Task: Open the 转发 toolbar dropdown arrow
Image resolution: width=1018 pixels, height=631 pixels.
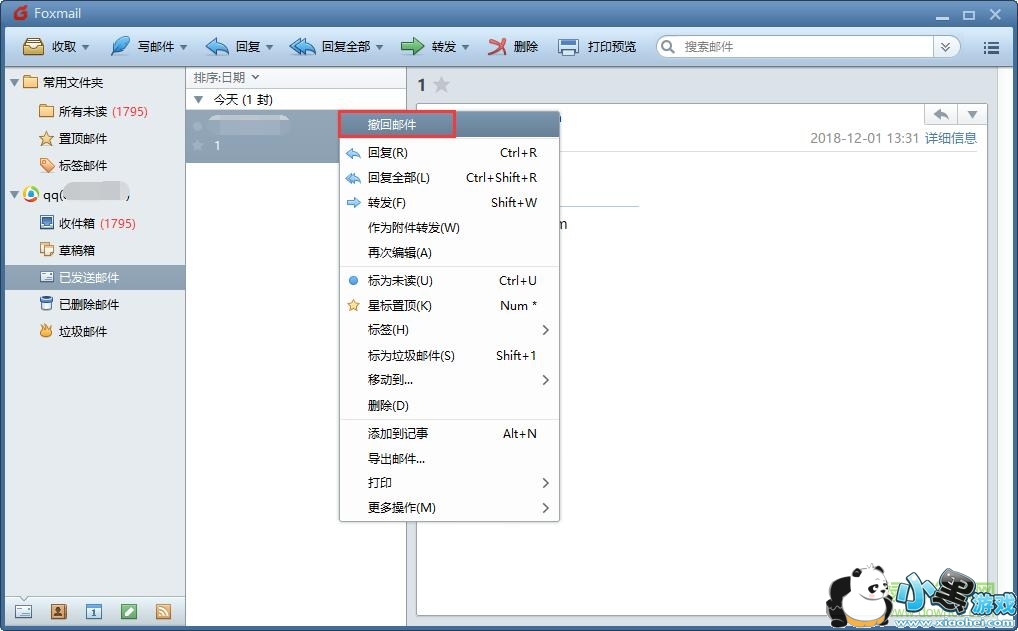Action: 465,47
